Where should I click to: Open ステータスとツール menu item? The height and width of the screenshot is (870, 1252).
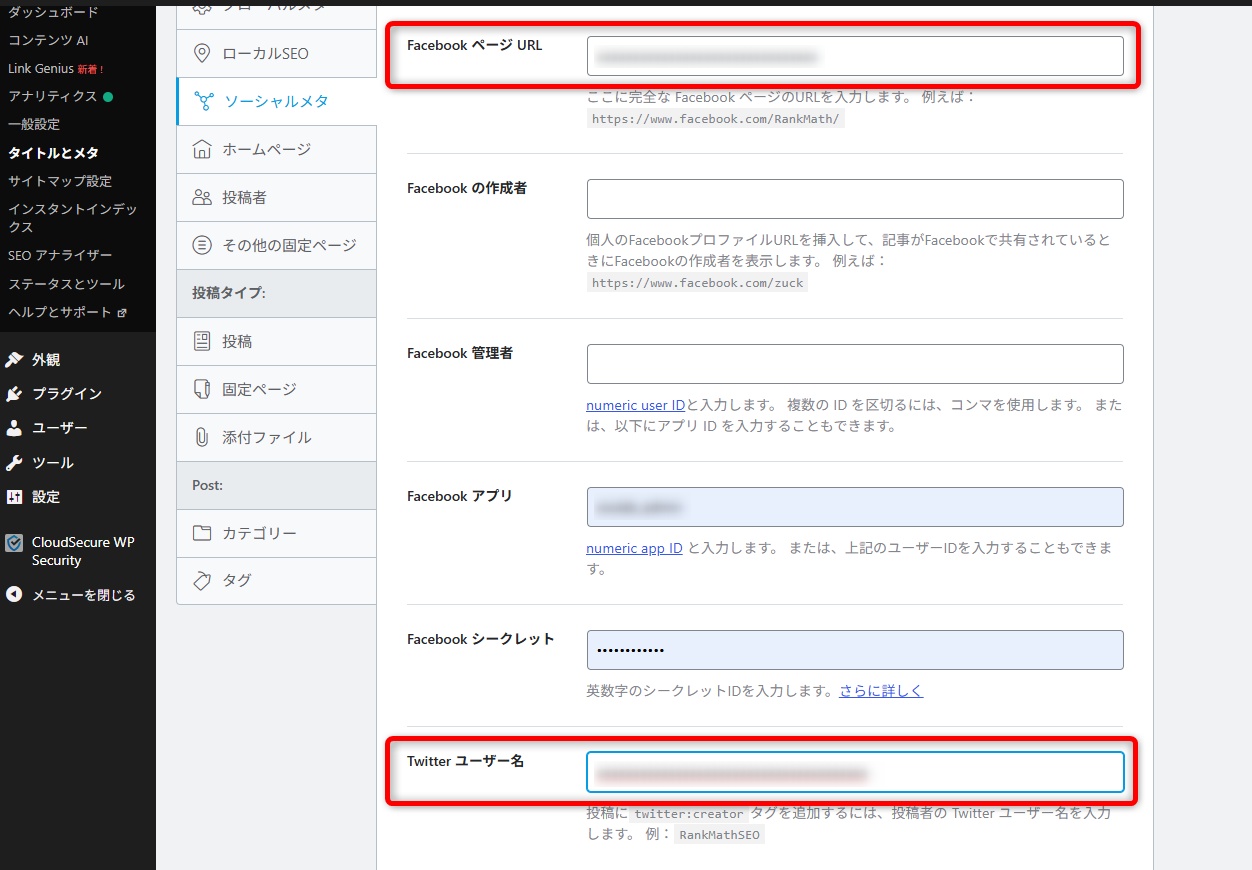tap(66, 284)
